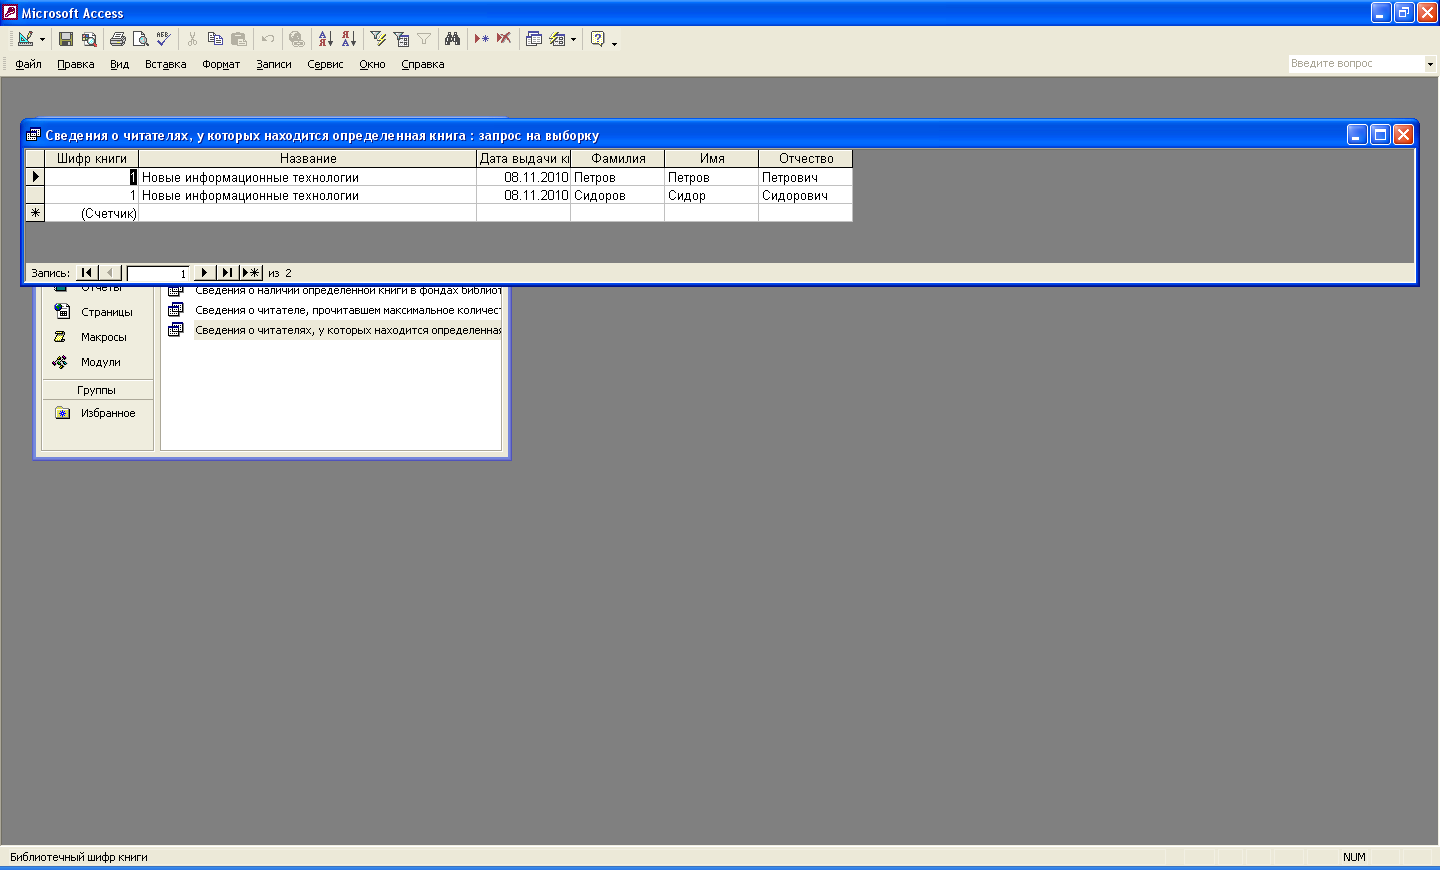Sort records descending with the toolbar icon
The height and width of the screenshot is (870, 1440).
pos(349,39)
